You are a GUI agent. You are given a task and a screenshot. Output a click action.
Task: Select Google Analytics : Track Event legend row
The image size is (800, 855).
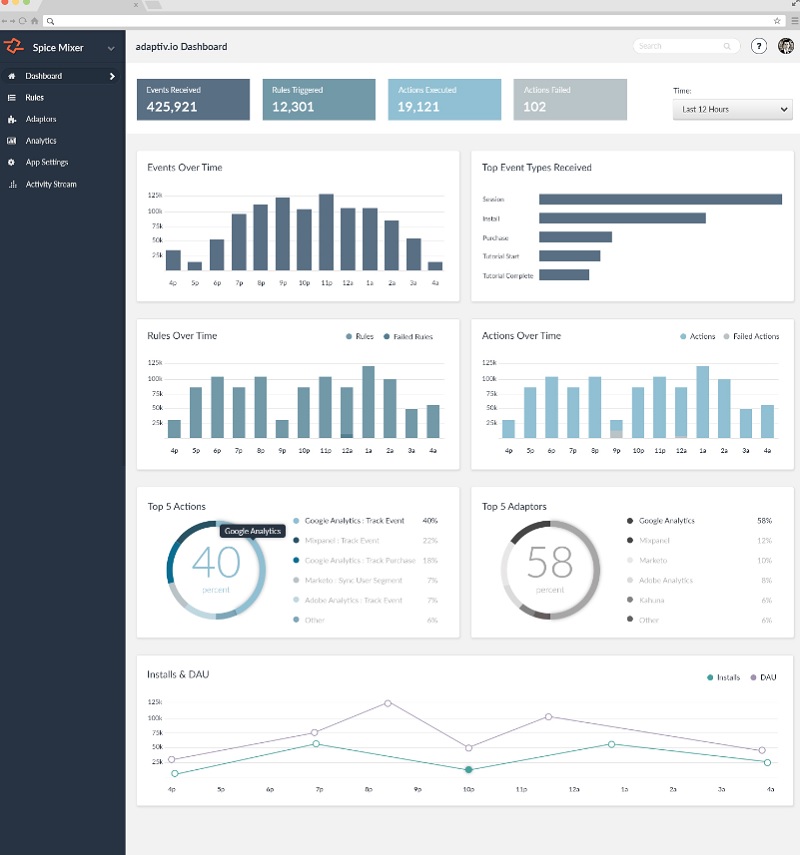point(365,521)
